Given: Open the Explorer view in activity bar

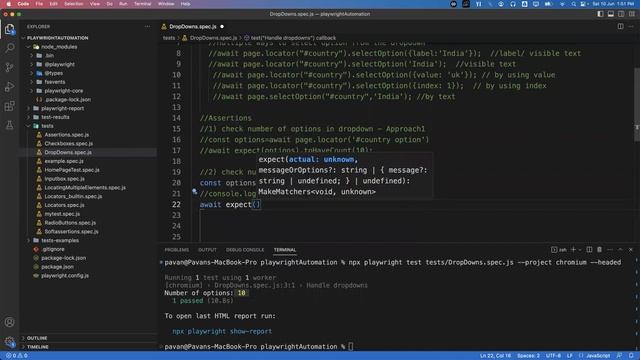Looking at the screenshot, I should (x=9, y=29).
